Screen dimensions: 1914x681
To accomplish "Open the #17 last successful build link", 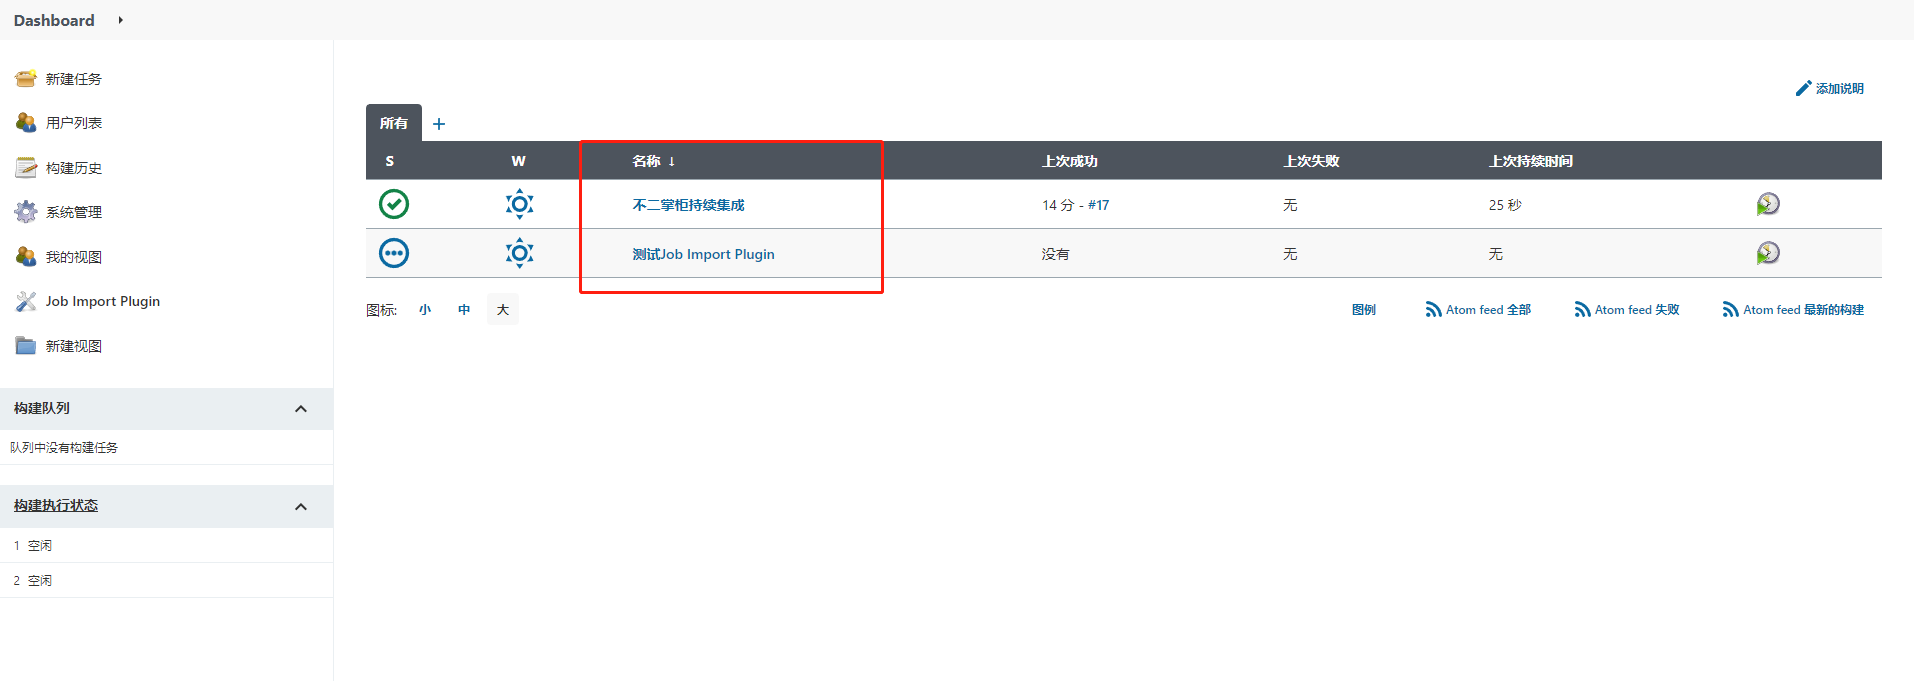I will point(1098,205).
